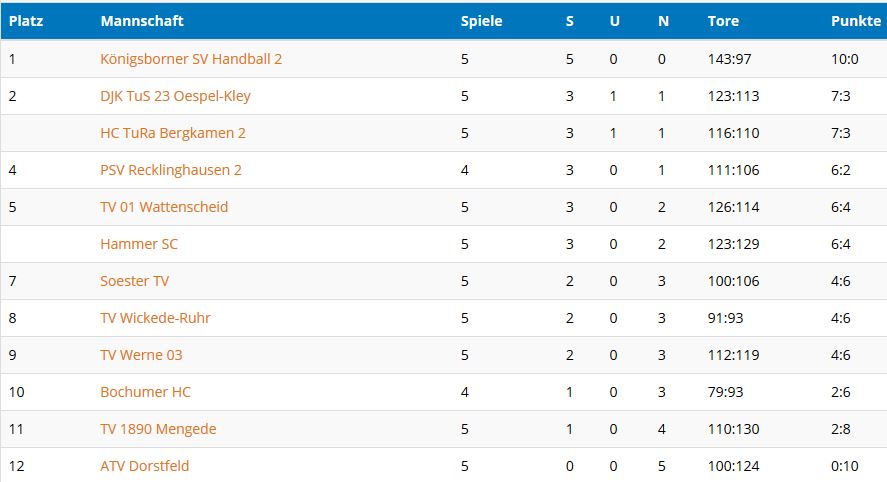The image size is (887, 482).
Task: Click the points value 0:10
Action: click(845, 466)
